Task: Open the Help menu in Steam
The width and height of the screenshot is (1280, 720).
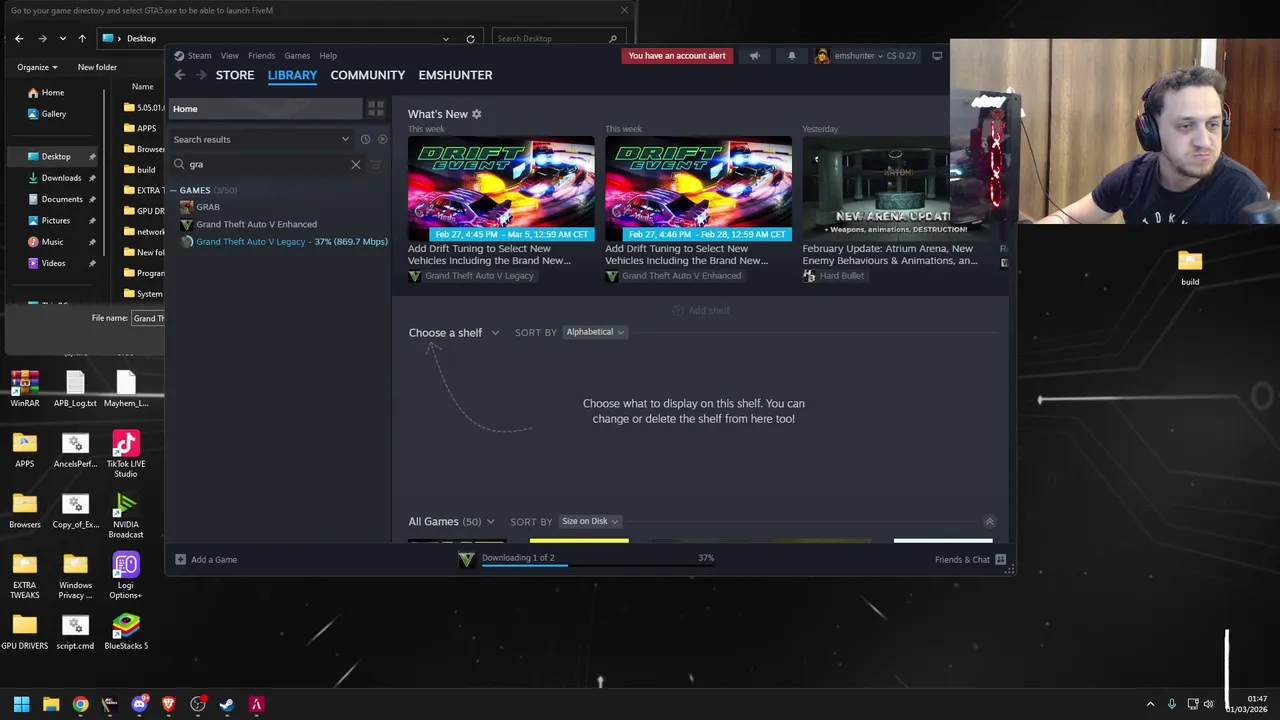Action: tap(328, 56)
